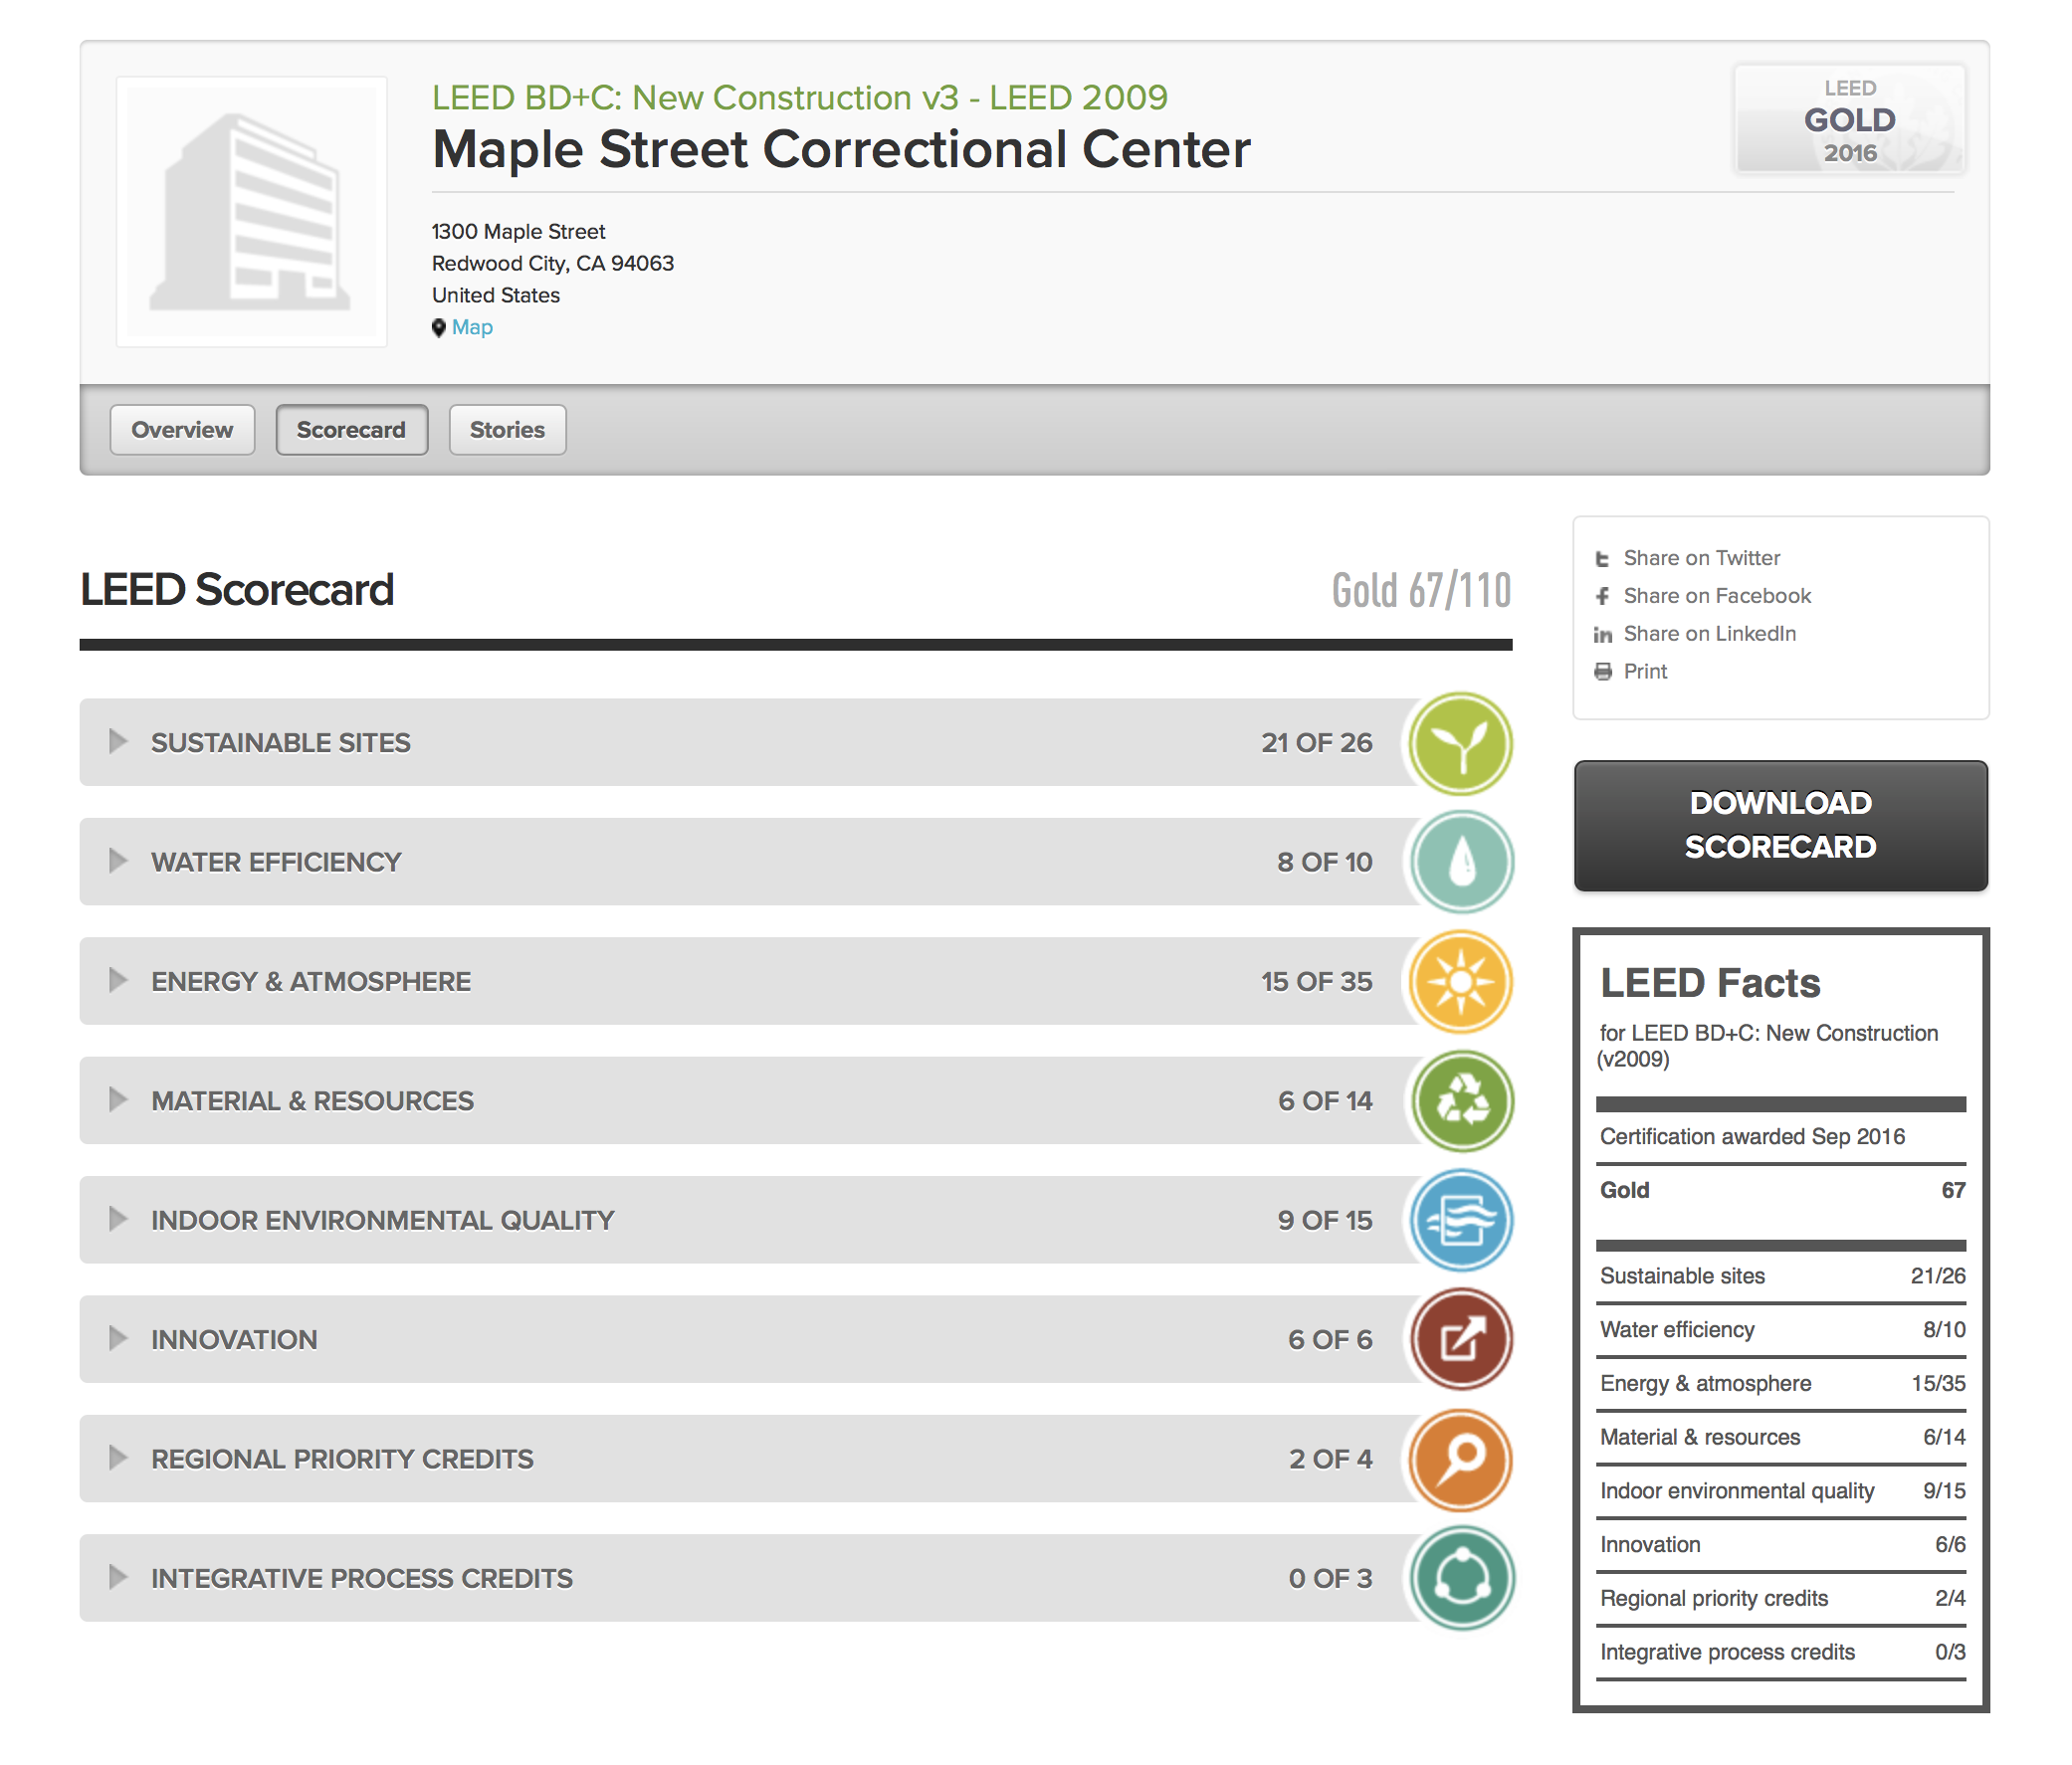This screenshot has width=2072, height=1765.
Task: Click the Sustainable Sites sprout icon
Action: pos(1461,743)
